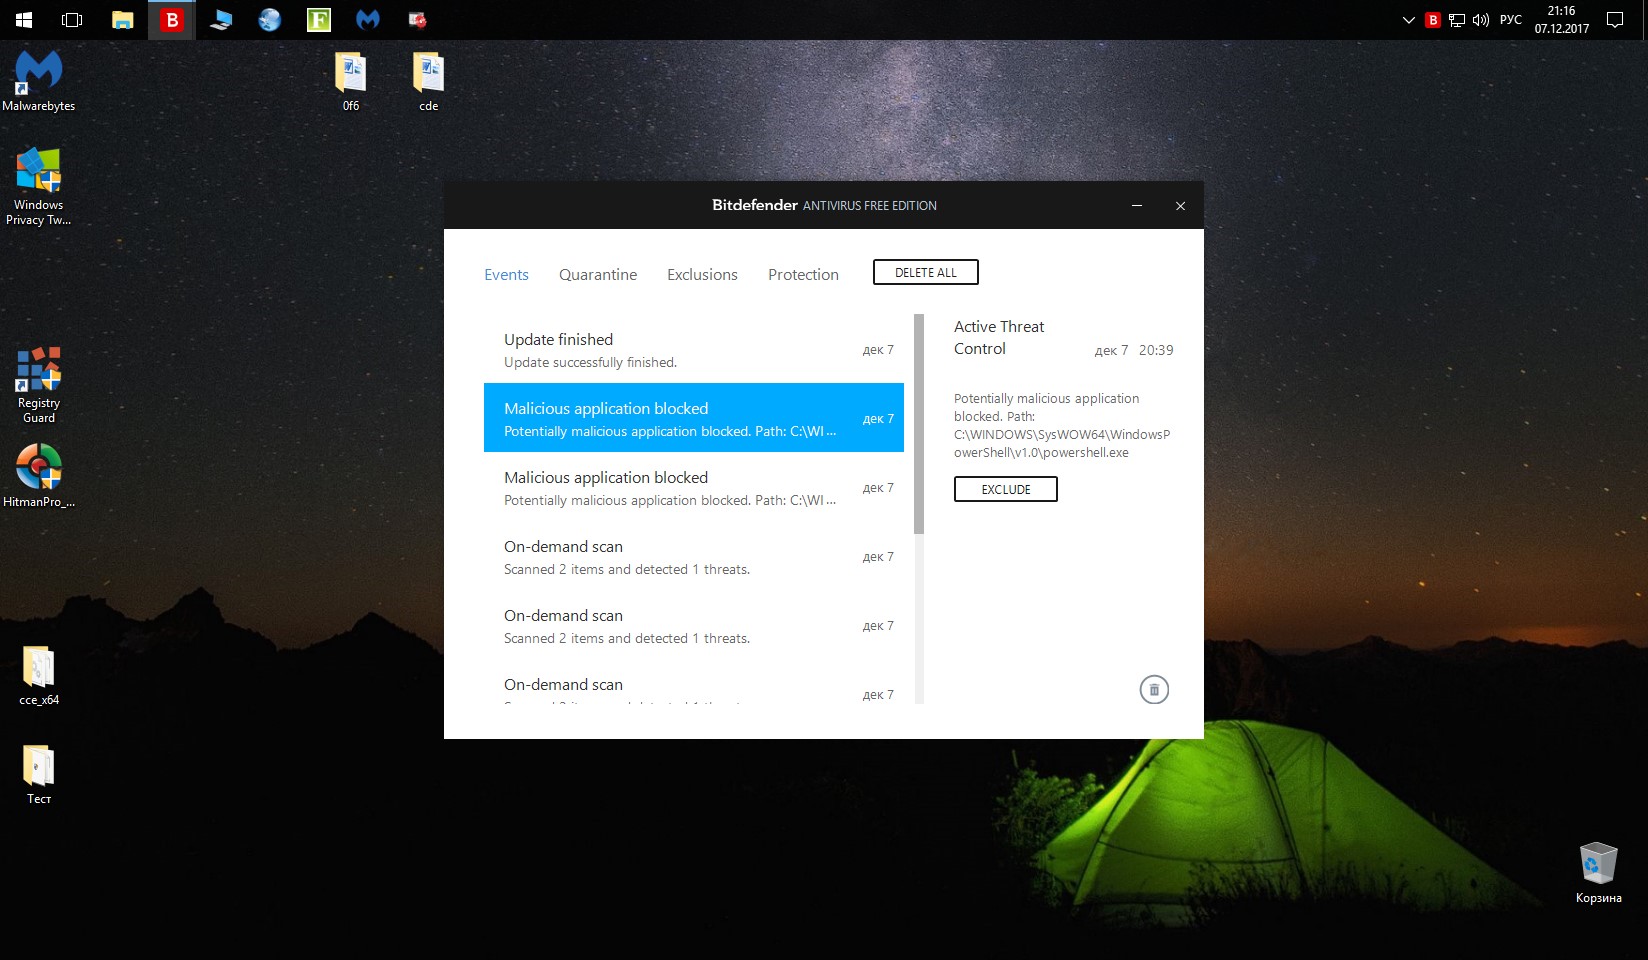Click the trash icon to delete the event
Image resolution: width=1648 pixels, height=960 pixels.
tap(1154, 690)
